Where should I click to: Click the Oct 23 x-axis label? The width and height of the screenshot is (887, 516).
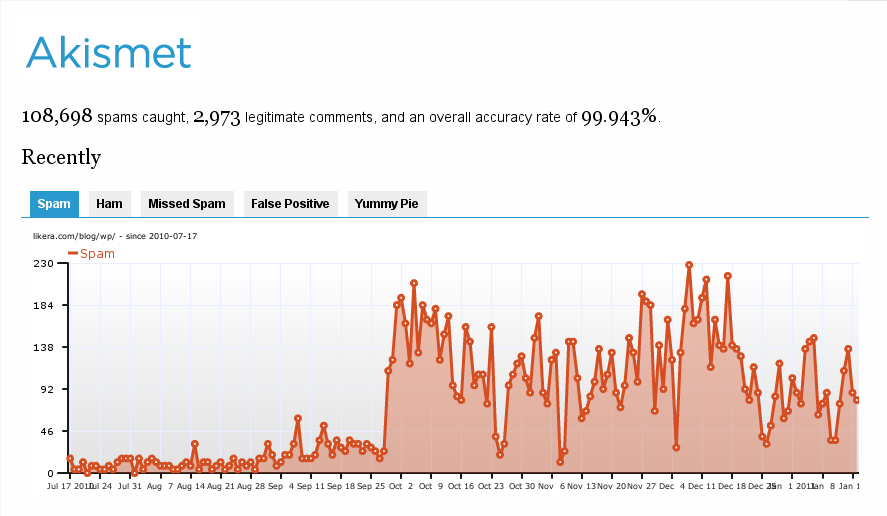coord(490,486)
